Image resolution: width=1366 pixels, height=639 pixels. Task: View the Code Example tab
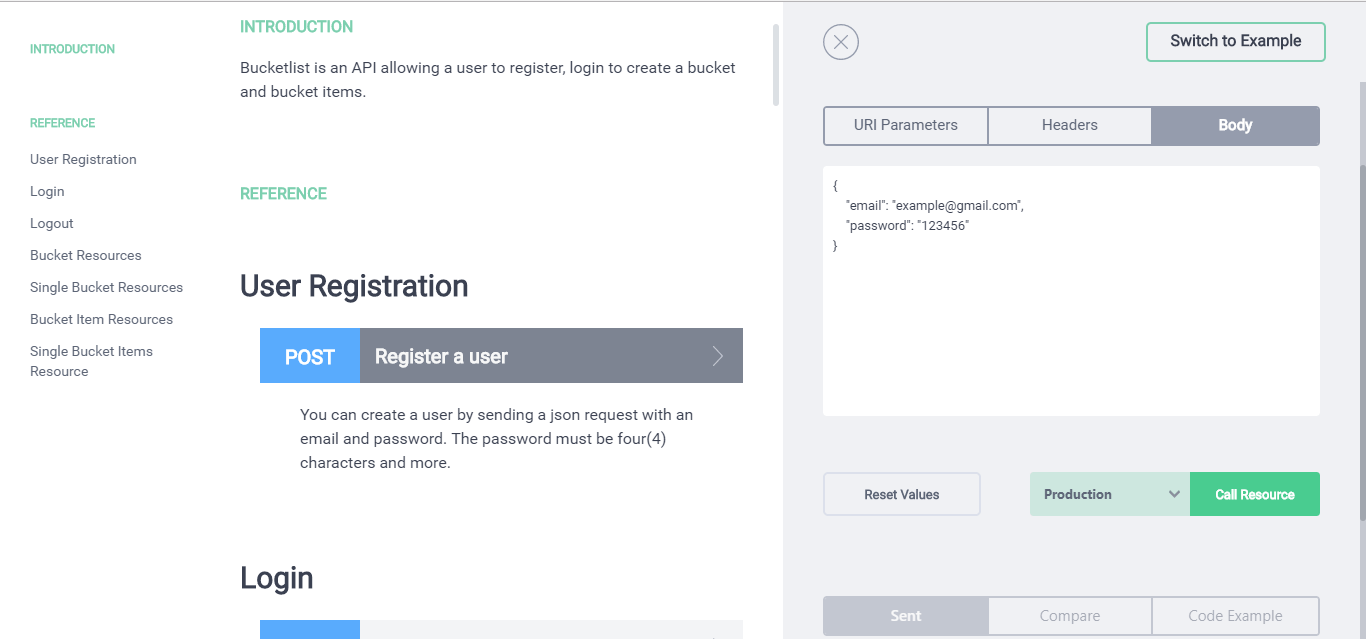point(1235,615)
